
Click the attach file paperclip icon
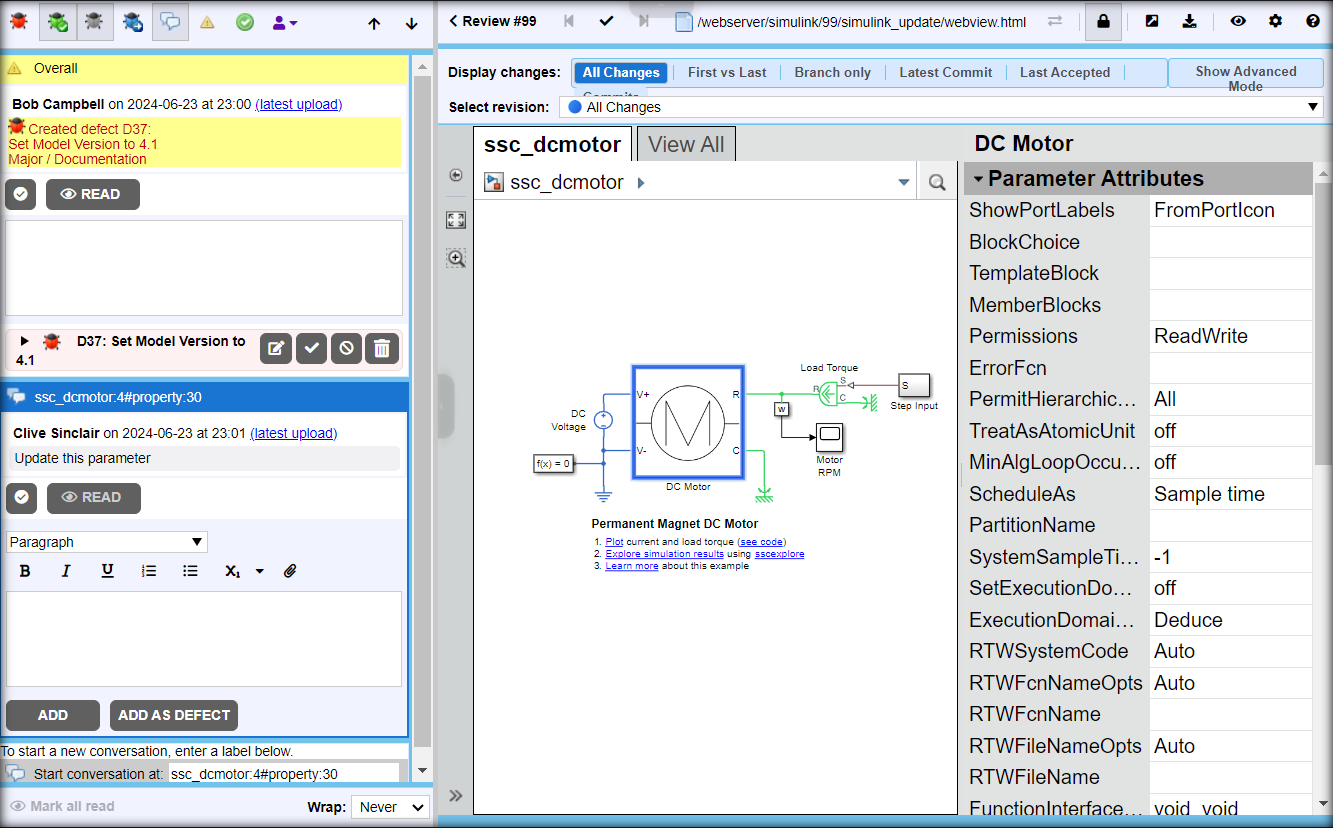(x=290, y=571)
